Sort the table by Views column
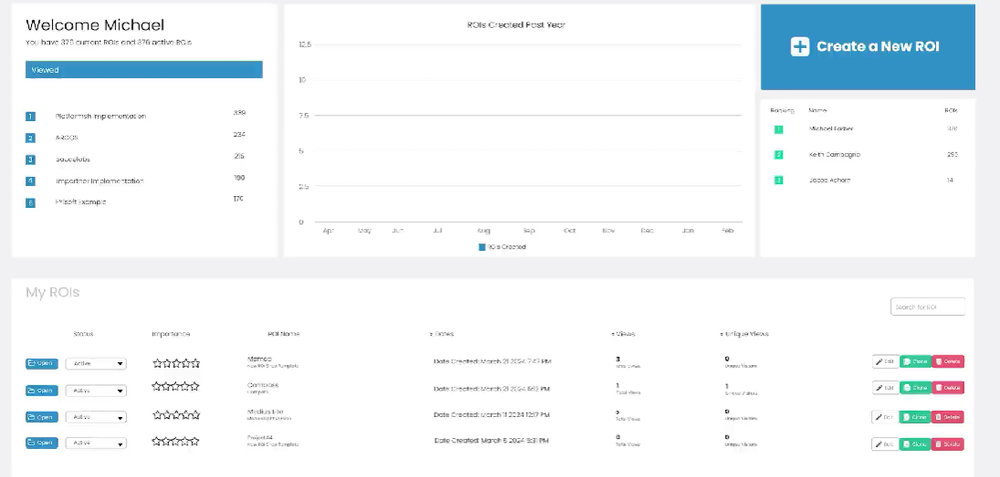Viewport: 1000px width, 477px height. 623,334
